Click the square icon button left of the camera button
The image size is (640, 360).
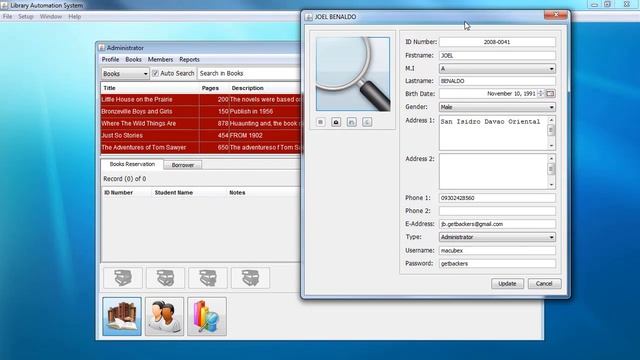(x=321, y=122)
